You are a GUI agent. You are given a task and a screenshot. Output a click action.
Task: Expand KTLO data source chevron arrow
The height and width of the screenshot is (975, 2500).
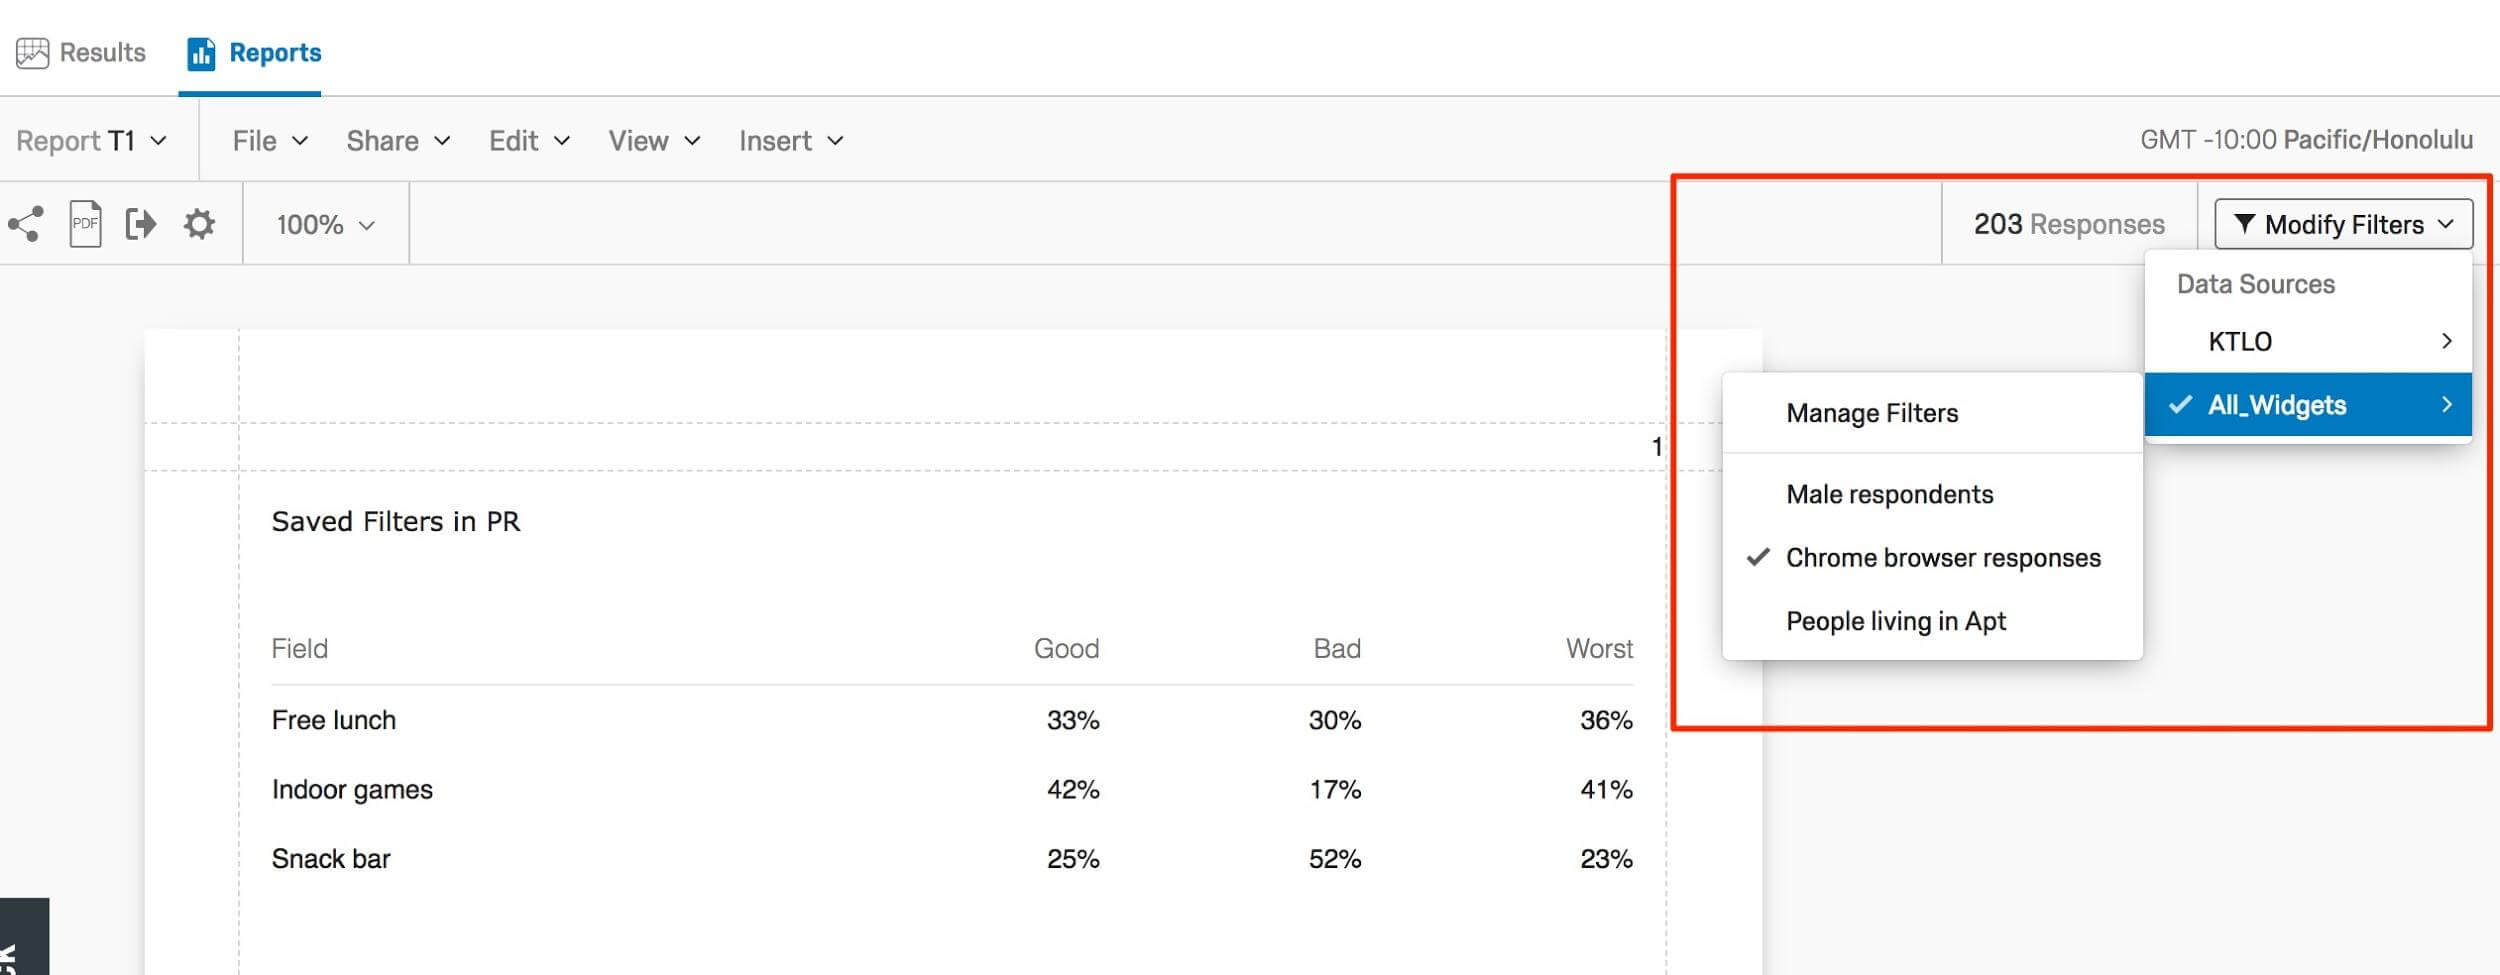[x=2446, y=341]
